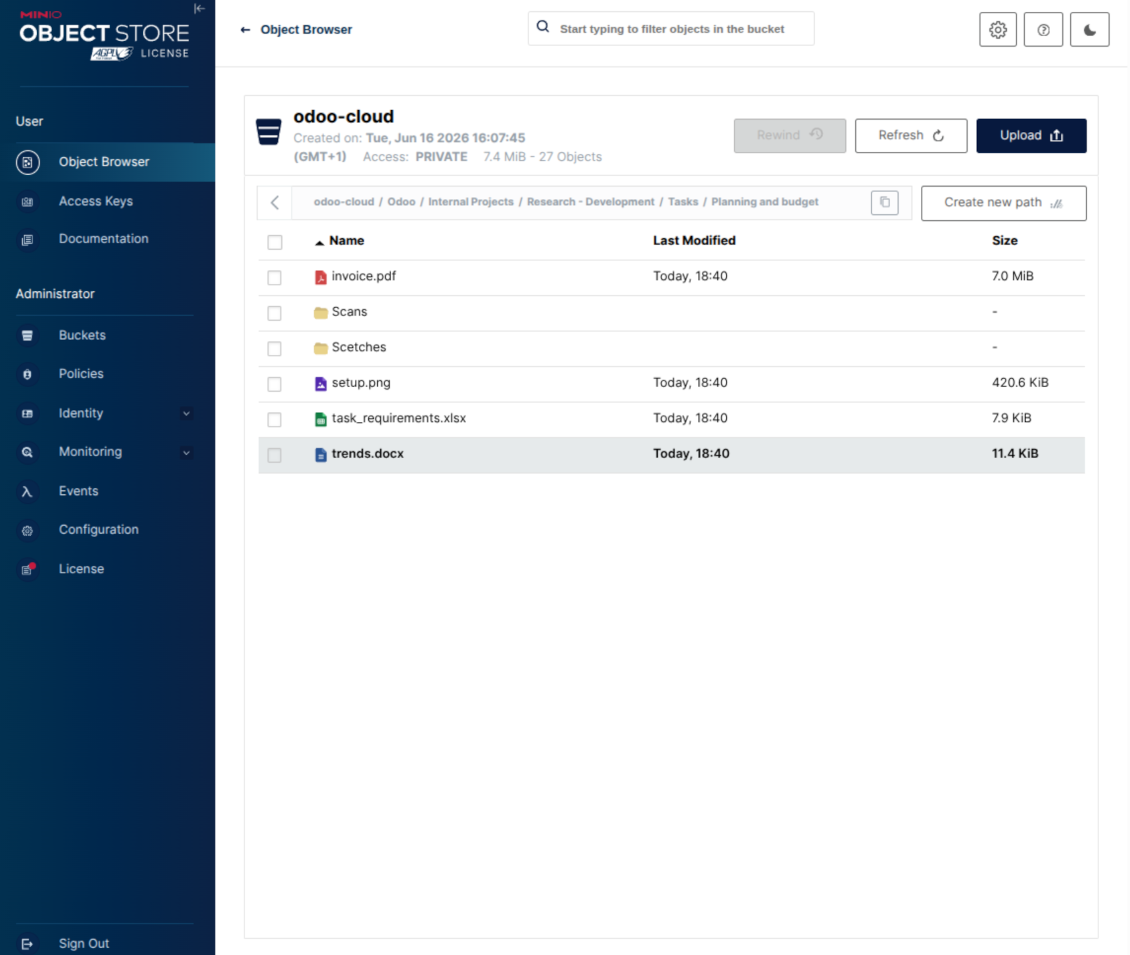Screen dimensions: 1130x955
Task: Navigate to Odoo breadcrumb
Action: [401, 202]
